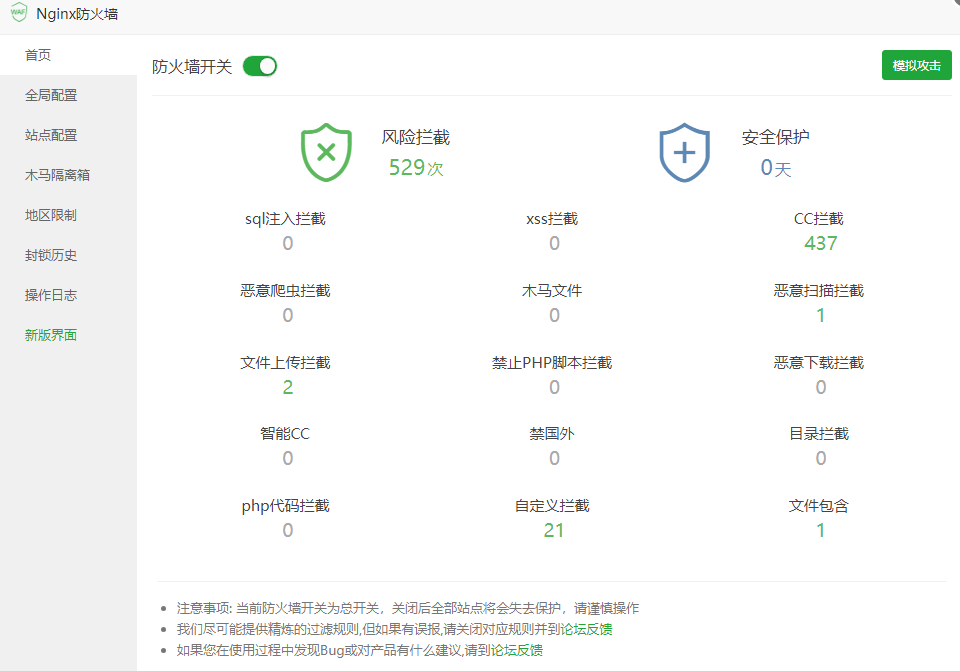Open 全局配置 in the sidebar
This screenshot has height=671, width=960.
[69, 95]
